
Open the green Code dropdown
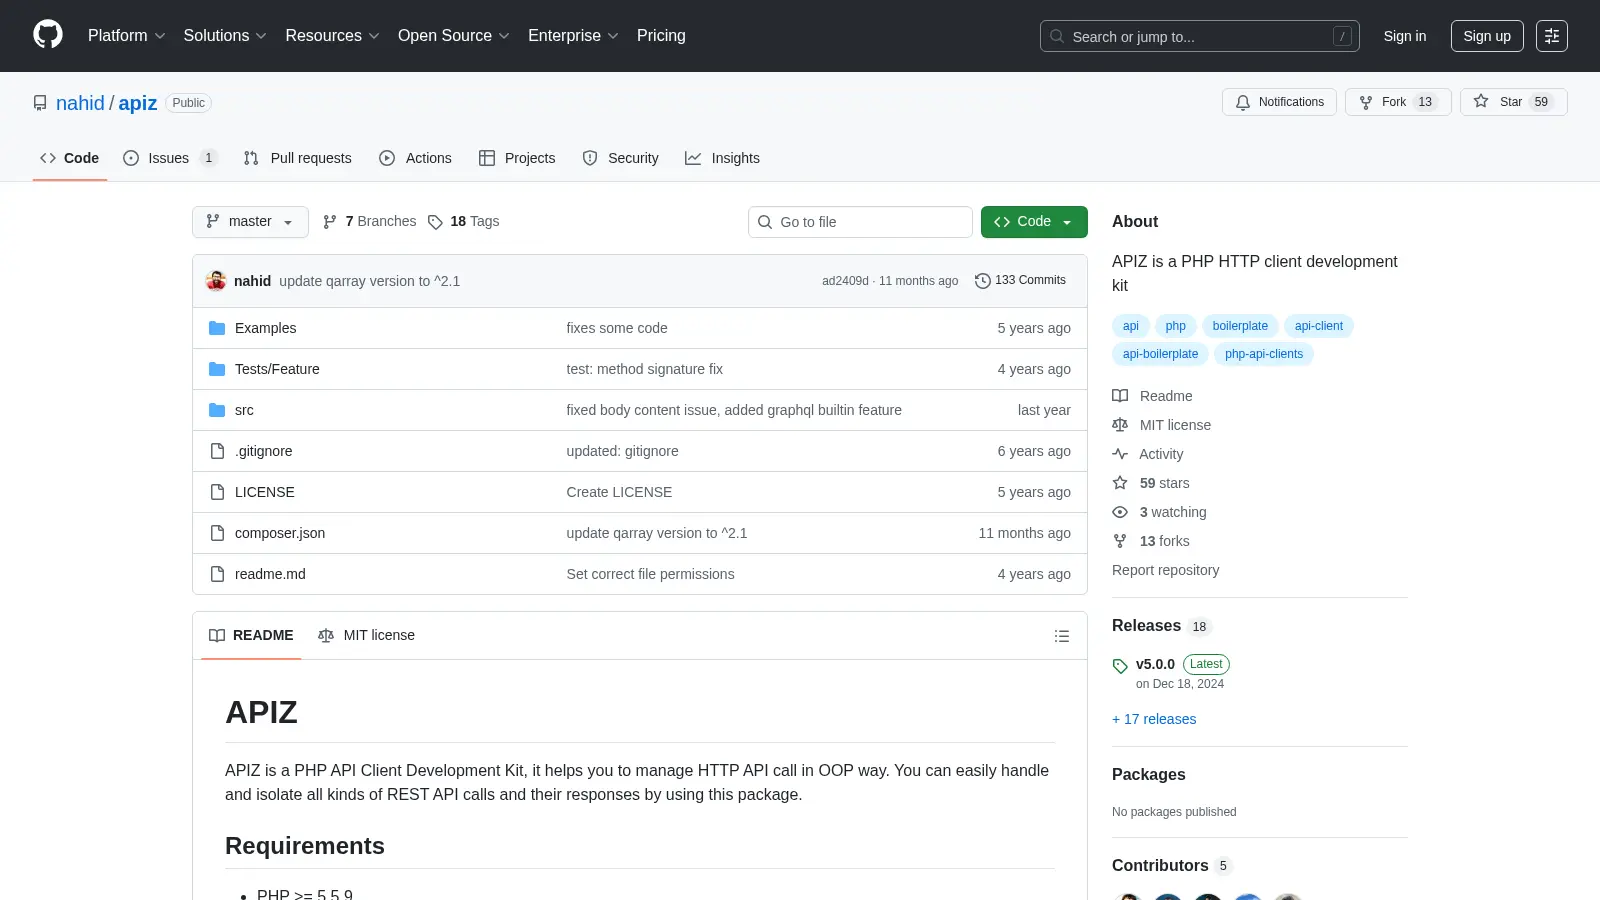tap(1034, 222)
